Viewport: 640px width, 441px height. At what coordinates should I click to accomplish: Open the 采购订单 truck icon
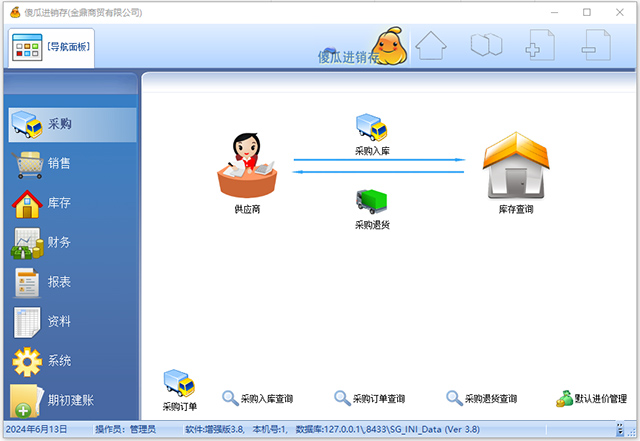[x=179, y=383]
